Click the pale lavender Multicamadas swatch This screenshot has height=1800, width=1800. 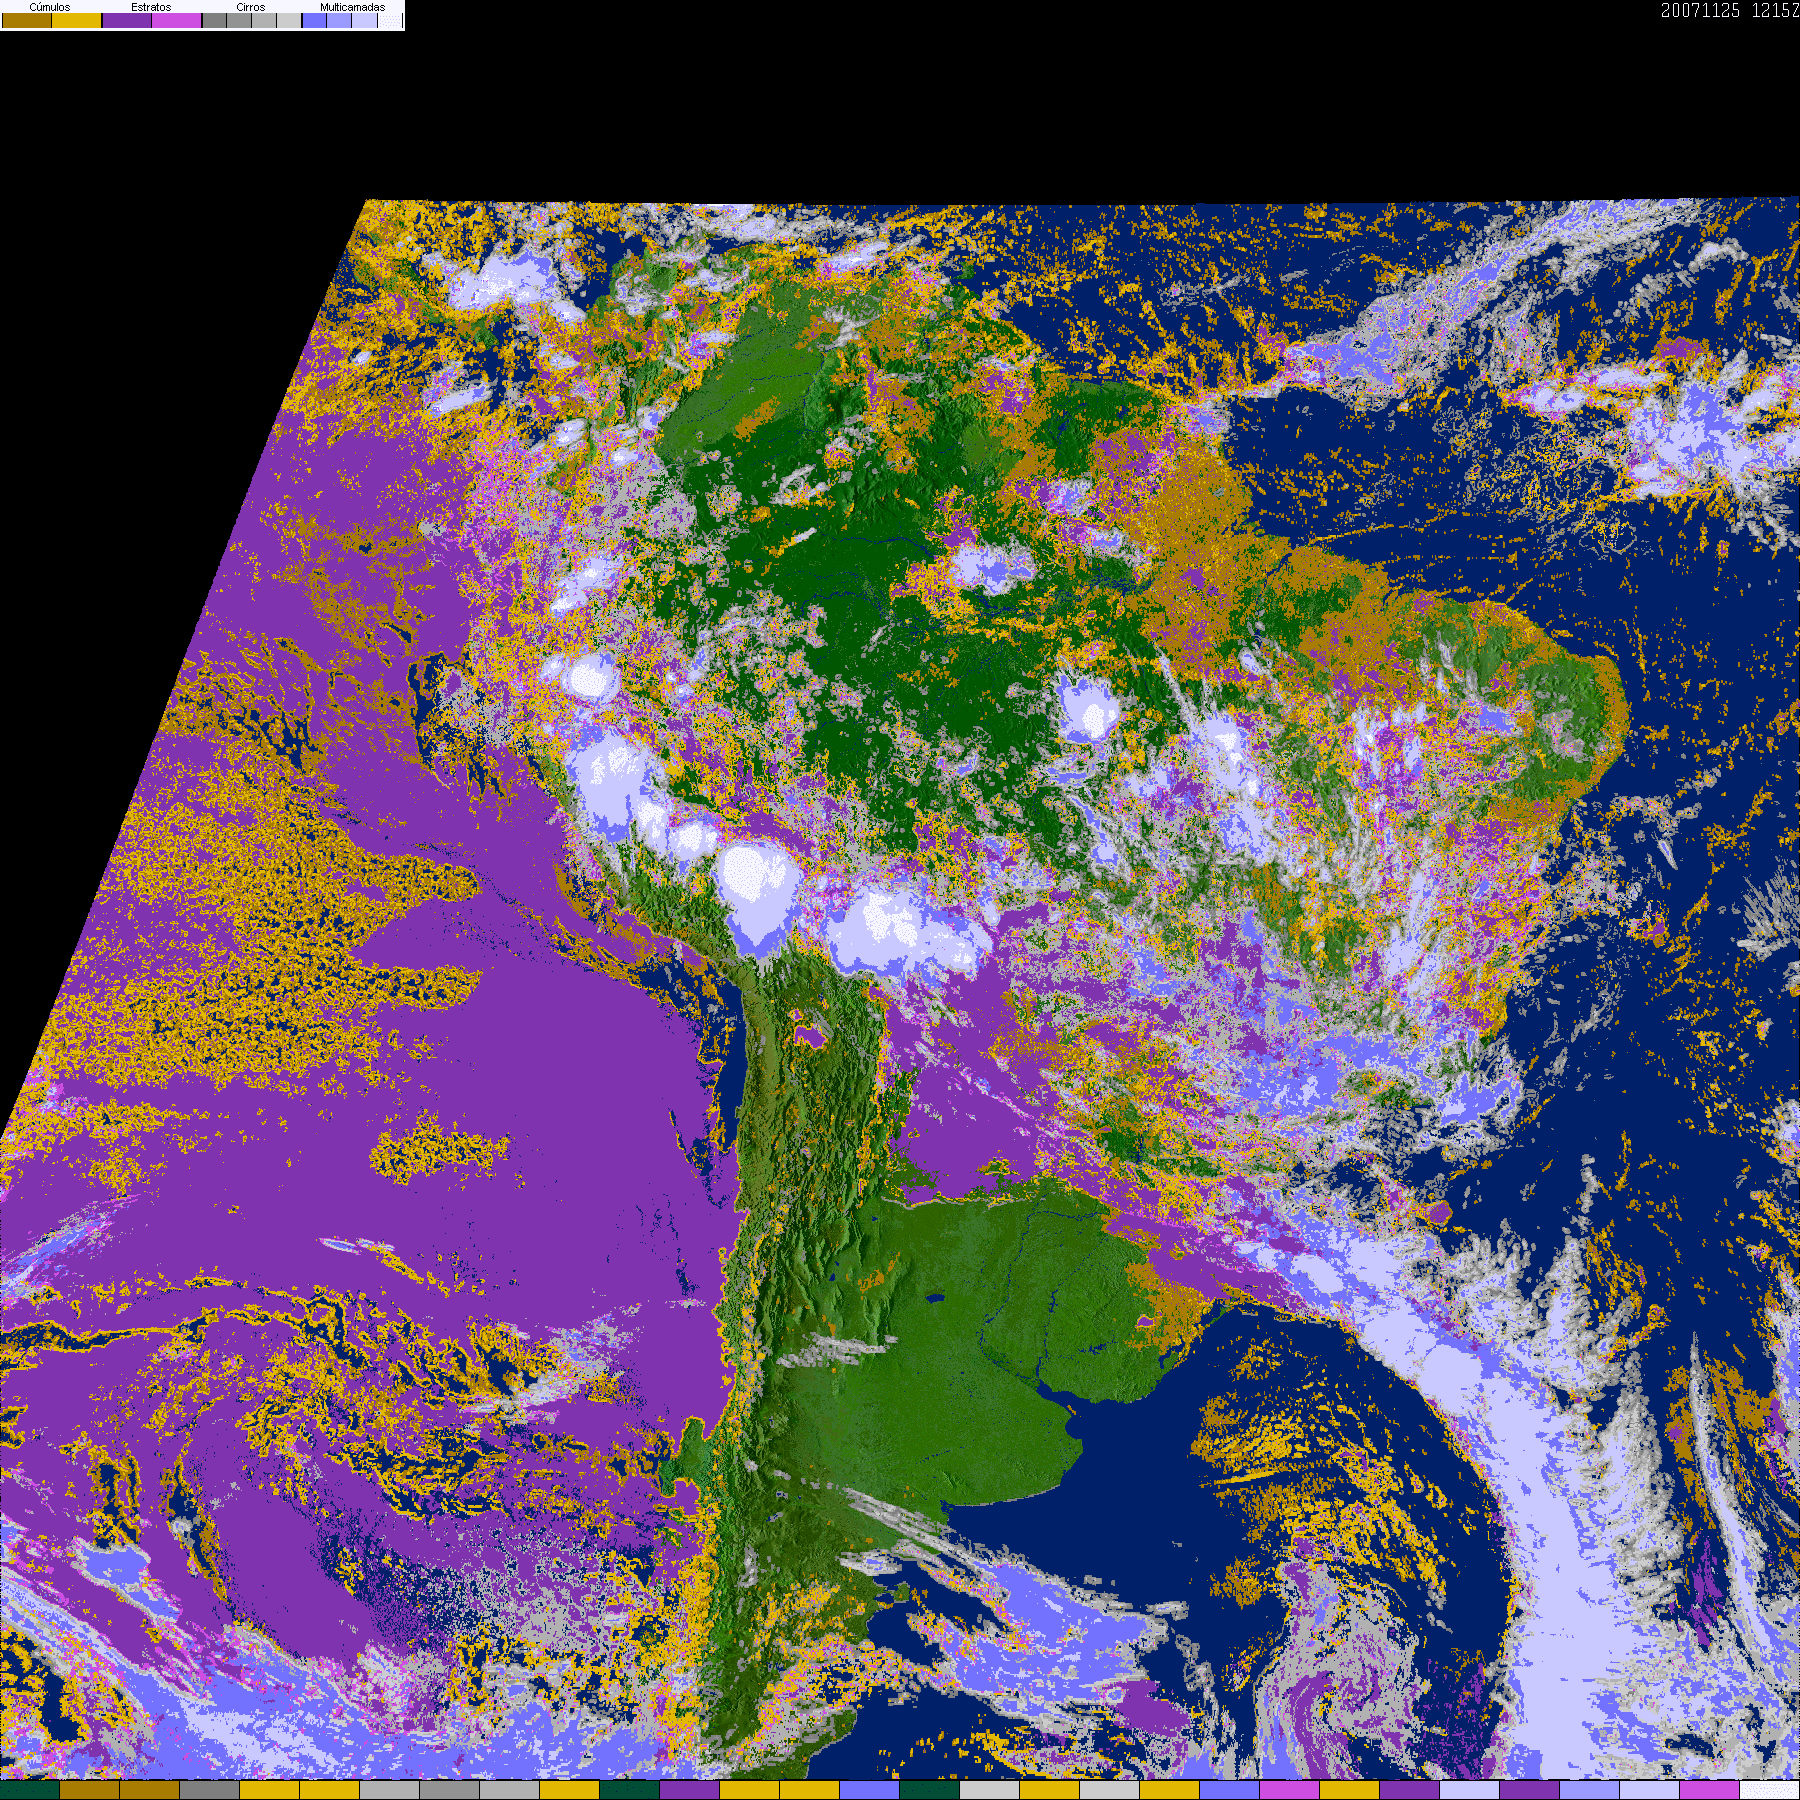365,20
